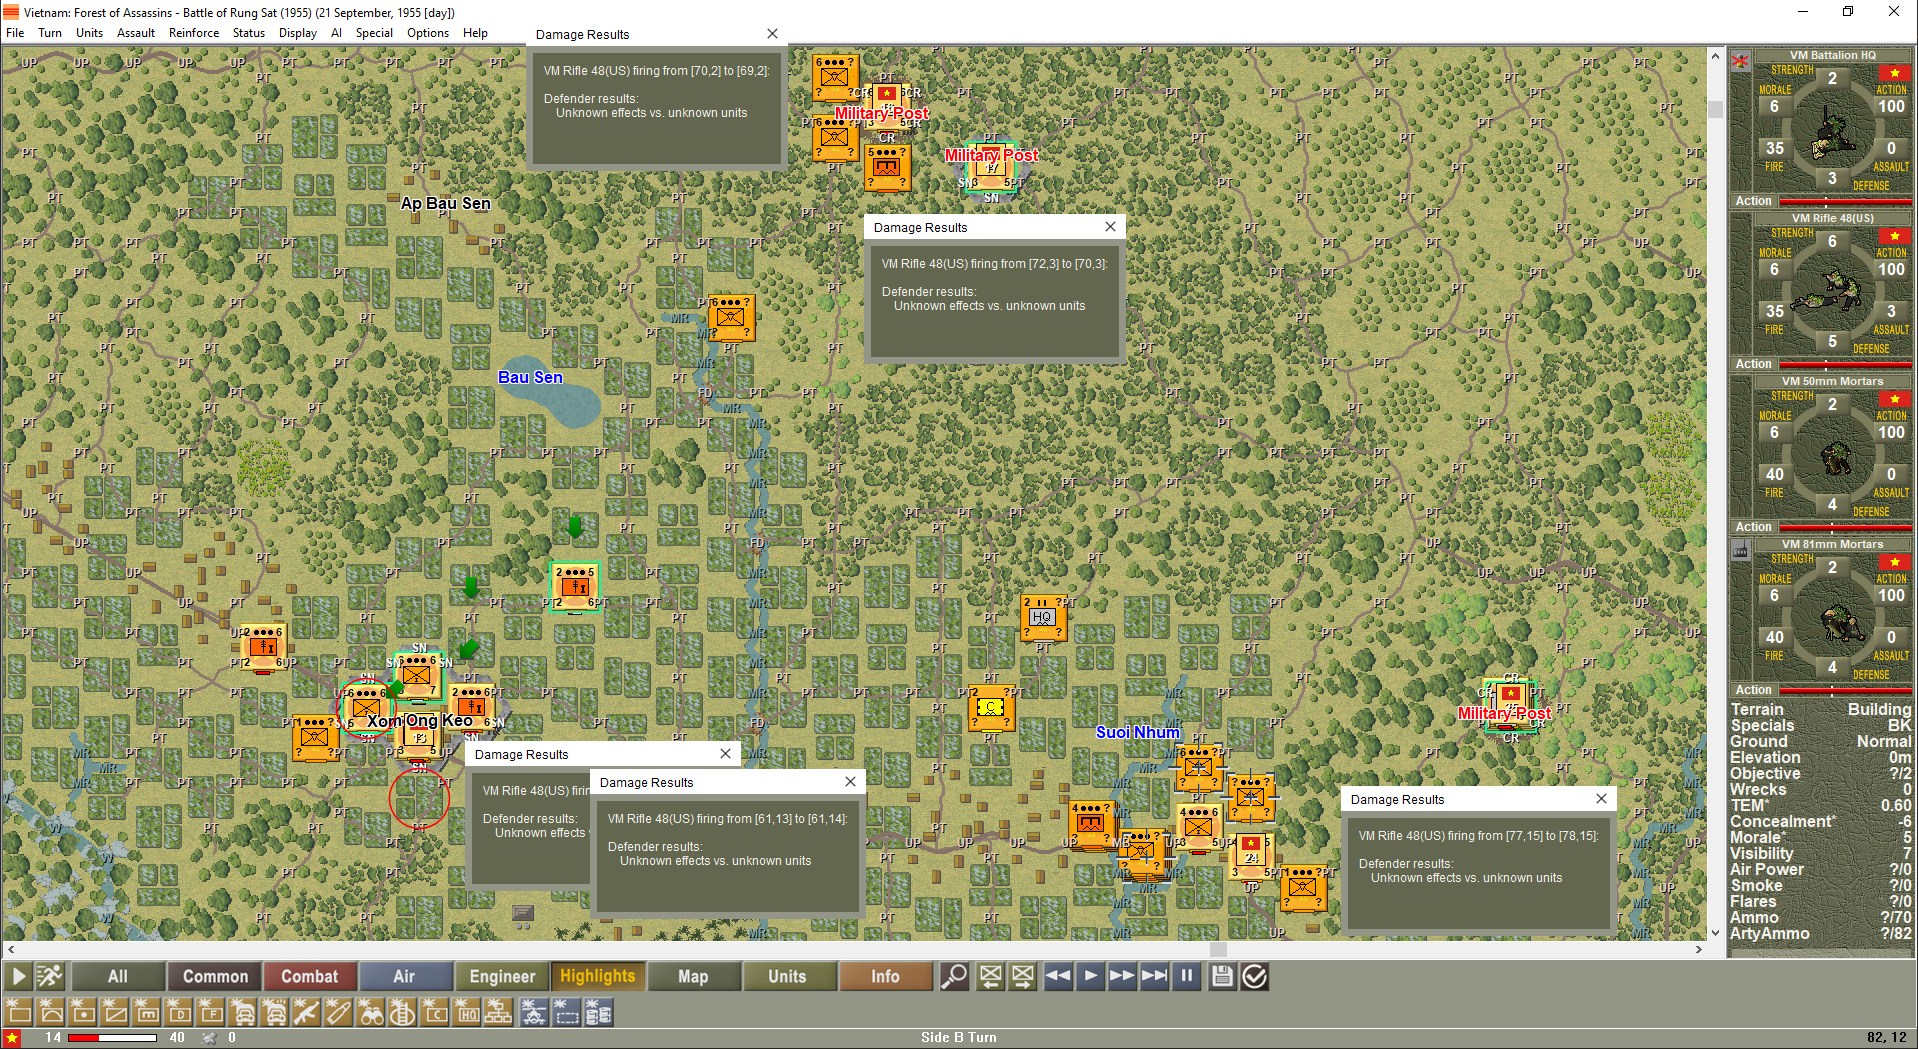Open the AI menu
1918x1049 pixels.
point(336,33)
